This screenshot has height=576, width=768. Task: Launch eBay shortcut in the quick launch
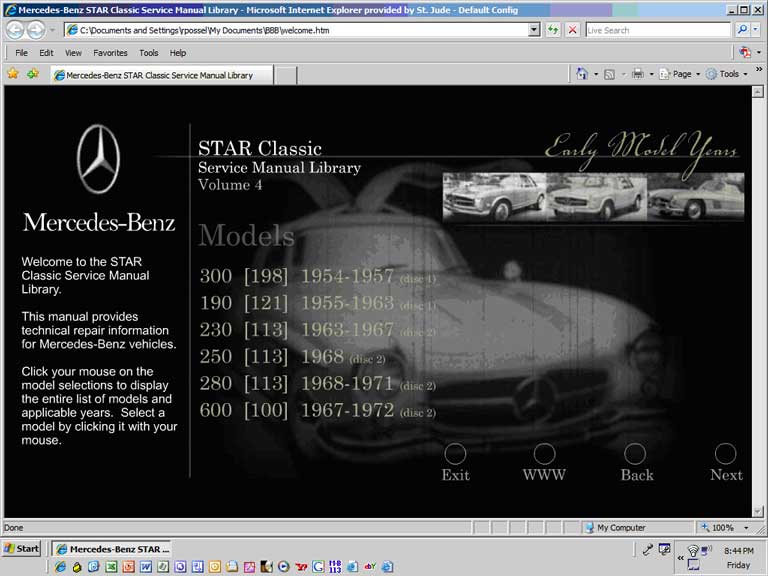tap(370, 567)
